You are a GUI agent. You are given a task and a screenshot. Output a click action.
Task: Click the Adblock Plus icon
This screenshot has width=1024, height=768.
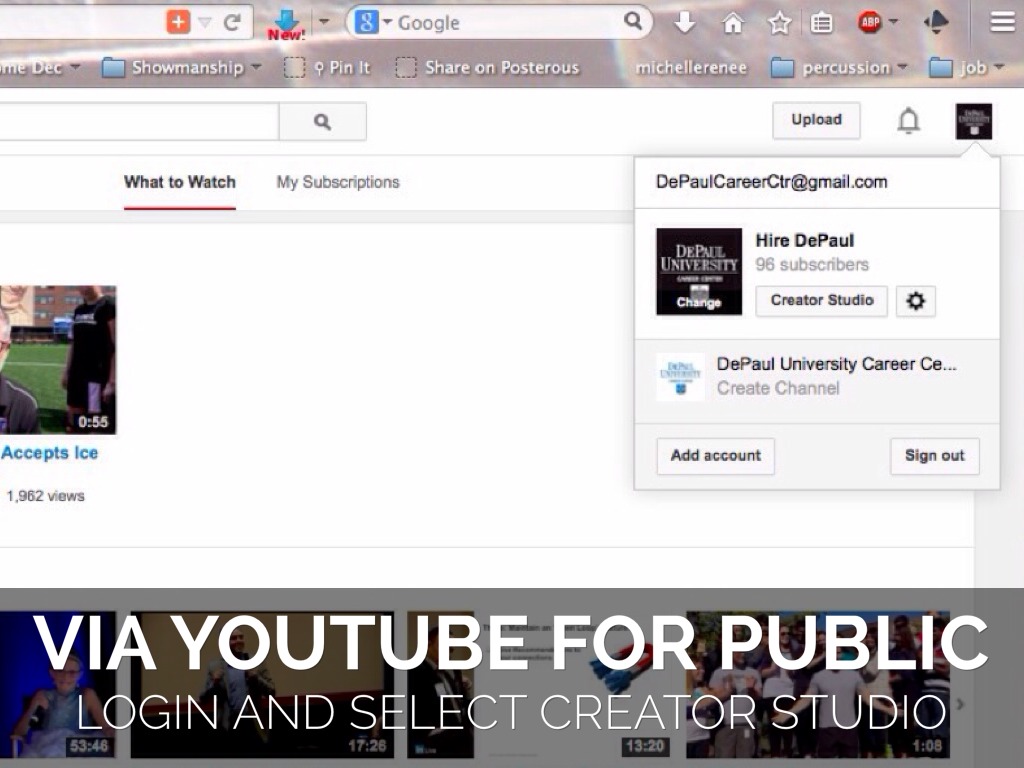pos(870,22)
